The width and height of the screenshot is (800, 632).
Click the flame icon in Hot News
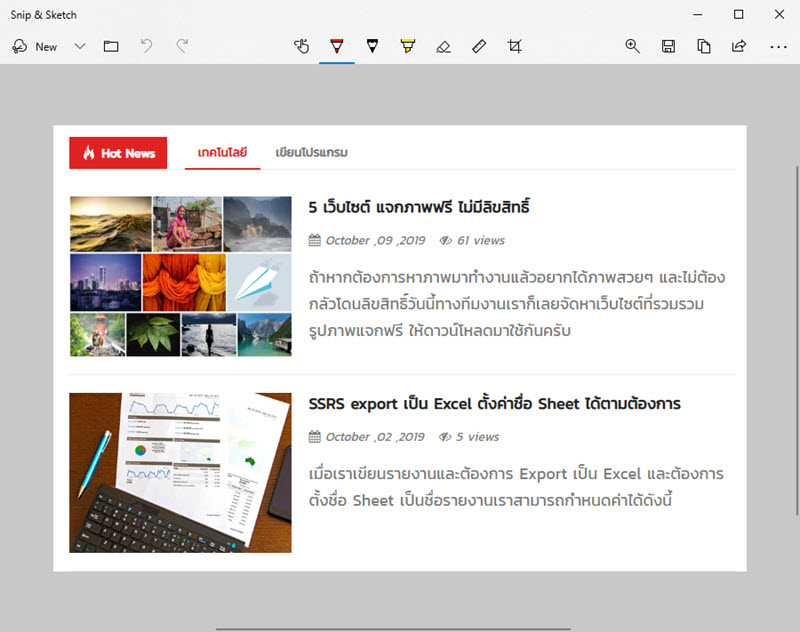click(89, 153)
